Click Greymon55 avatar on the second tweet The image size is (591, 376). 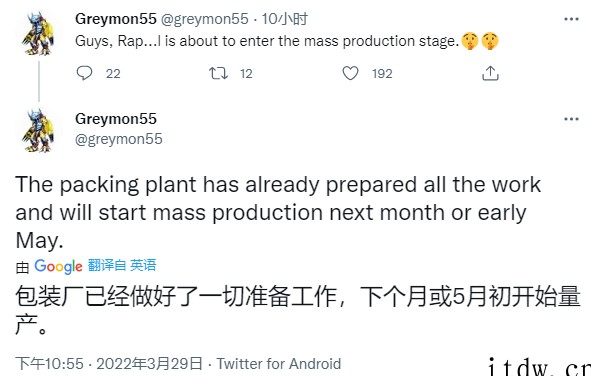(38, 131)
